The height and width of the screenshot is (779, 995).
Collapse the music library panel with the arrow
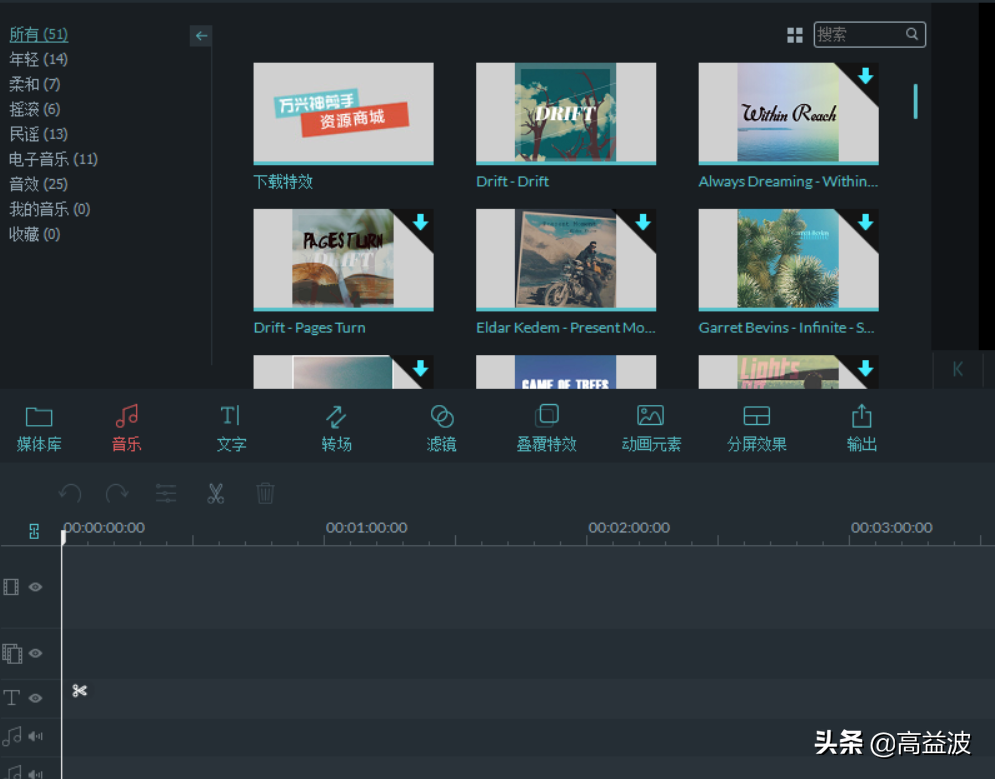pos(200,35)
